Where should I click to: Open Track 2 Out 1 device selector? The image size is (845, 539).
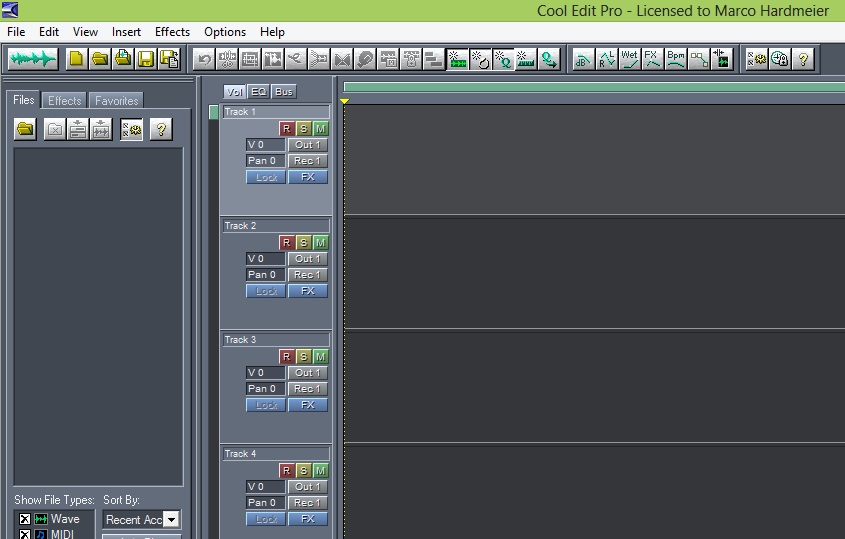tap(308, 259)
